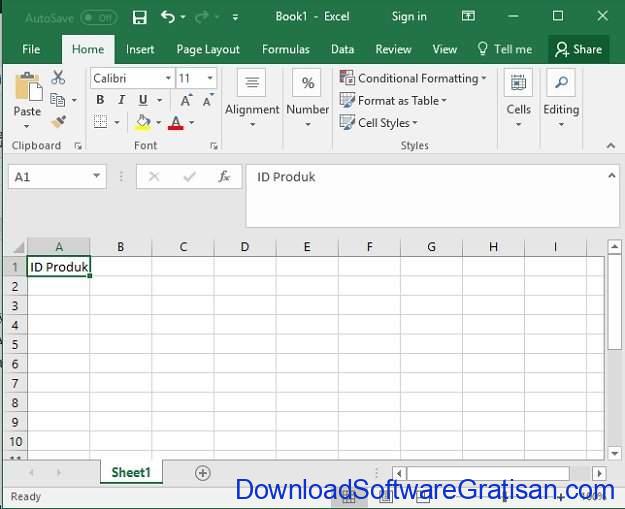Viewport: 625px width, 509px height.
Task: Click the Redo arrow icon
Action: pyautogui.click(x=202, y=17)
